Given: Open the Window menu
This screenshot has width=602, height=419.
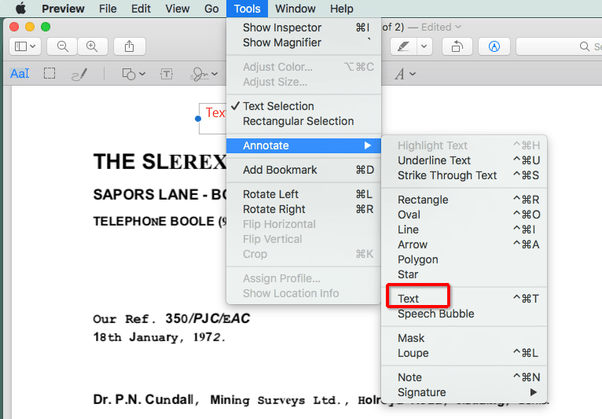Looking at the screenshot, I should click(295, 8).
